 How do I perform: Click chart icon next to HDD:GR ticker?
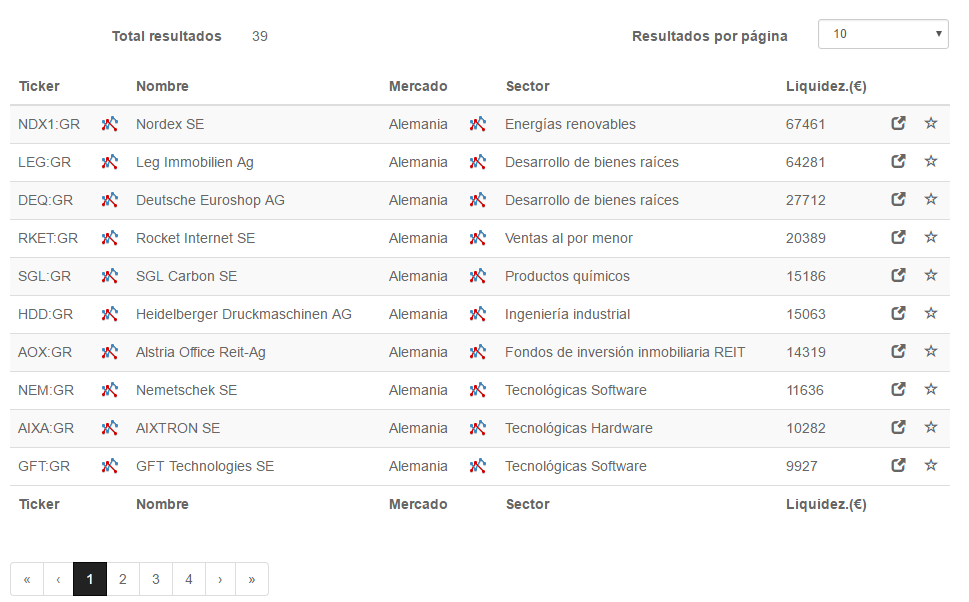(x=109, y=314)
